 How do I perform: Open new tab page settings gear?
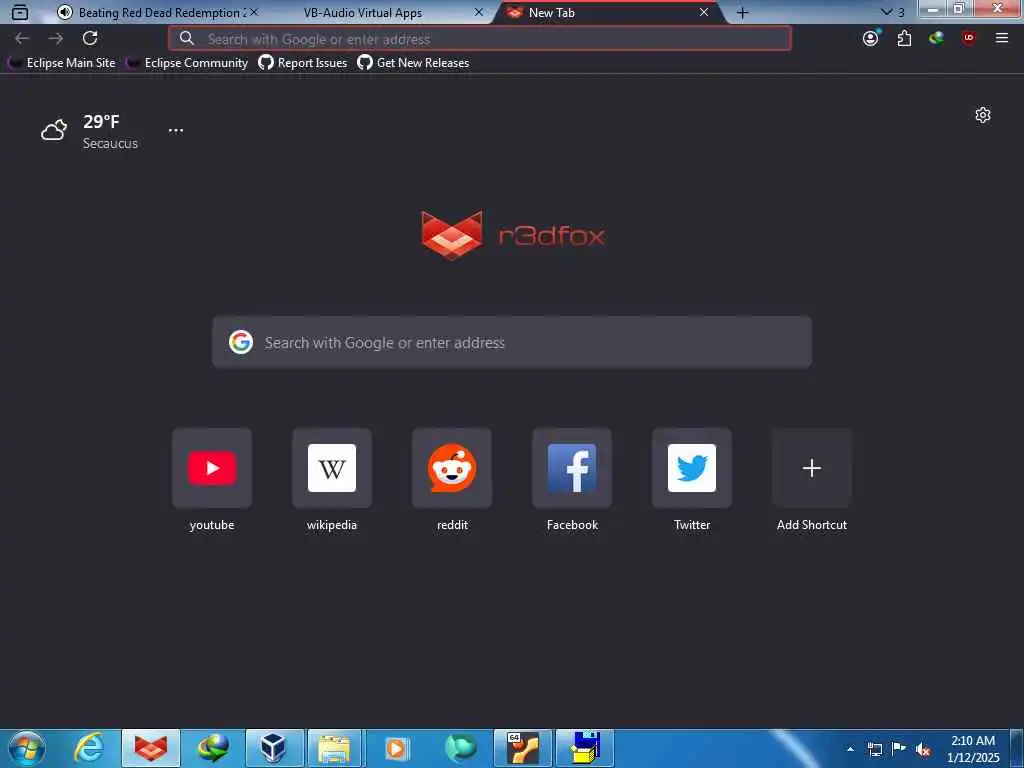coord(983,116)
